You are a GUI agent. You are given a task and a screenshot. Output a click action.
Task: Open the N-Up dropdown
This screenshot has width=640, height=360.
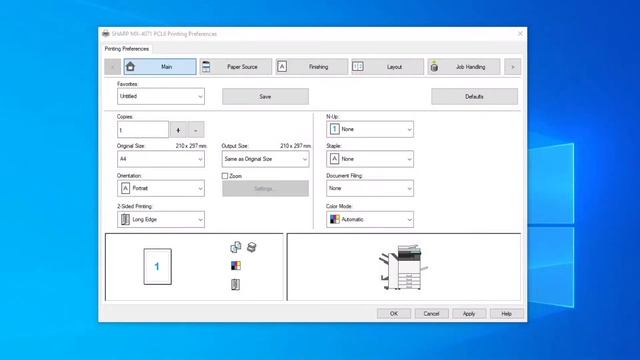pyautogui.click(x=370, y=129)
